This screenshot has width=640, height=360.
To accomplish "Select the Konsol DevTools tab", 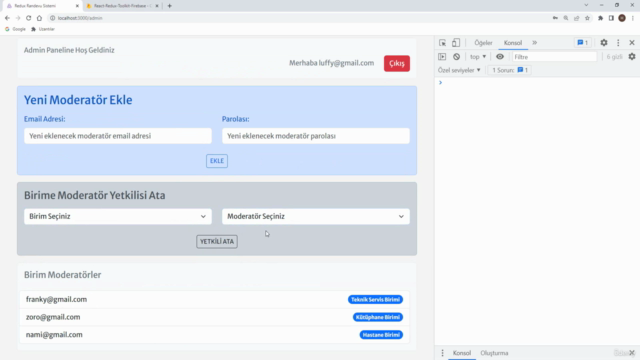I will click(x=513, y=42).
